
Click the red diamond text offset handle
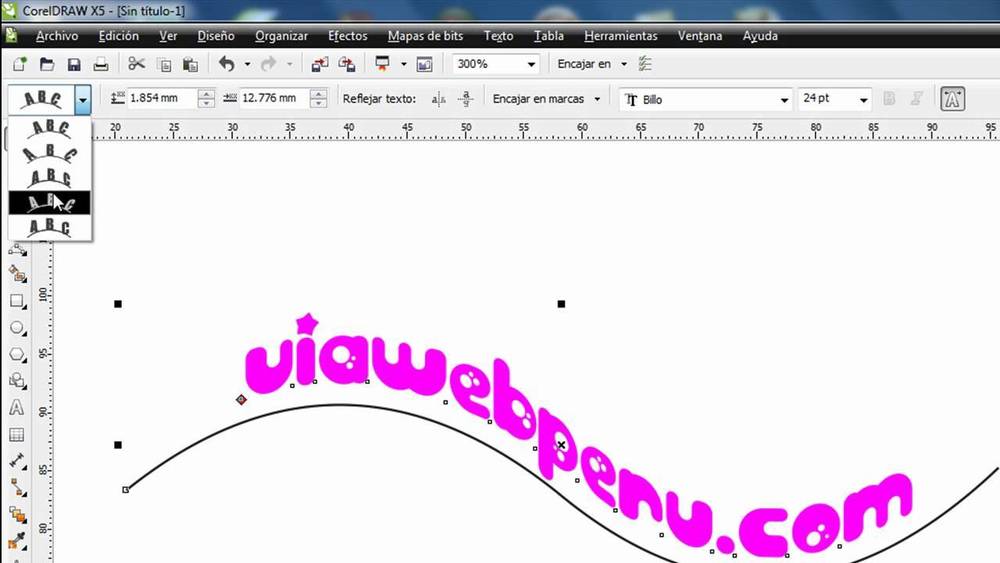(x=241, y=400)
